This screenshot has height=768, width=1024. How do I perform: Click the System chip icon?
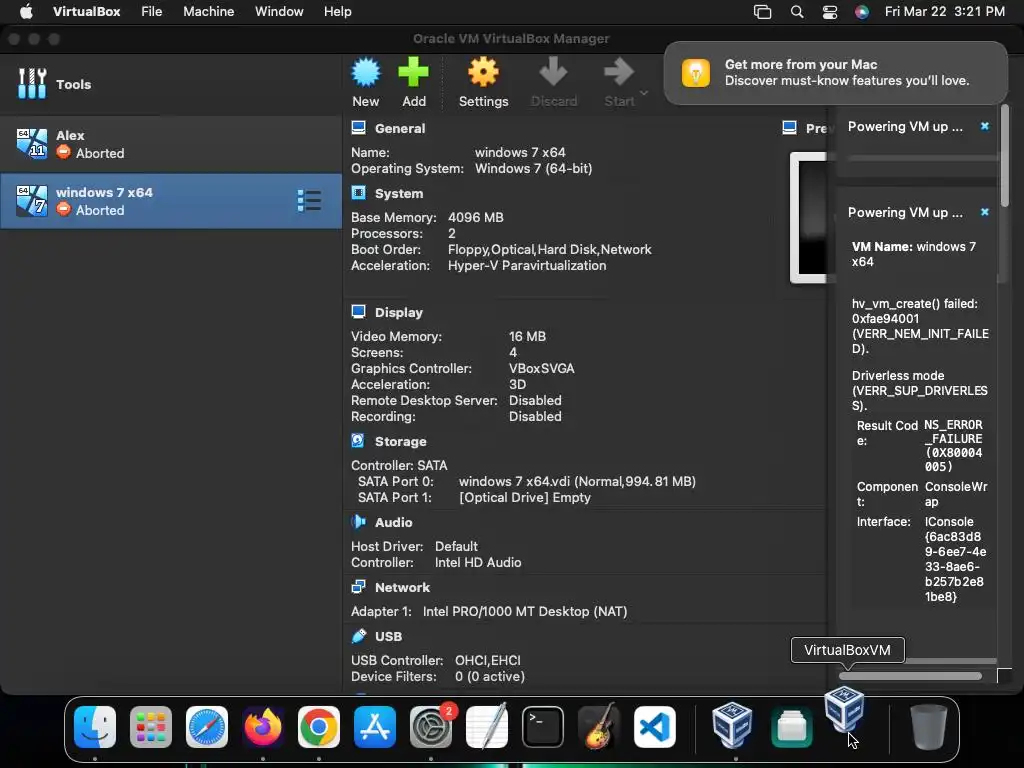tap(359, 193)
